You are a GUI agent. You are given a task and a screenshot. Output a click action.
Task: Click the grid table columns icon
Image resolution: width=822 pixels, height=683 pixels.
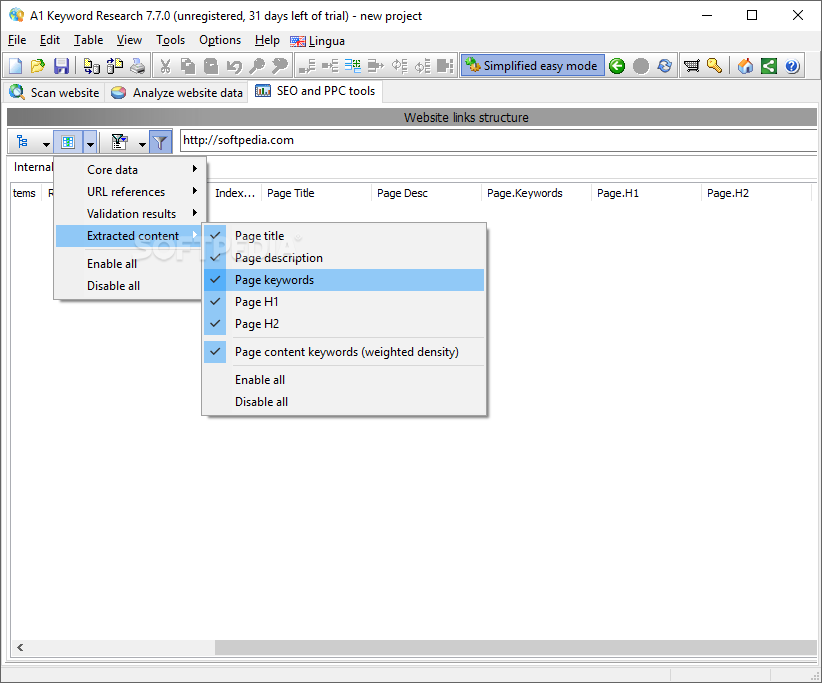[68, 142]
